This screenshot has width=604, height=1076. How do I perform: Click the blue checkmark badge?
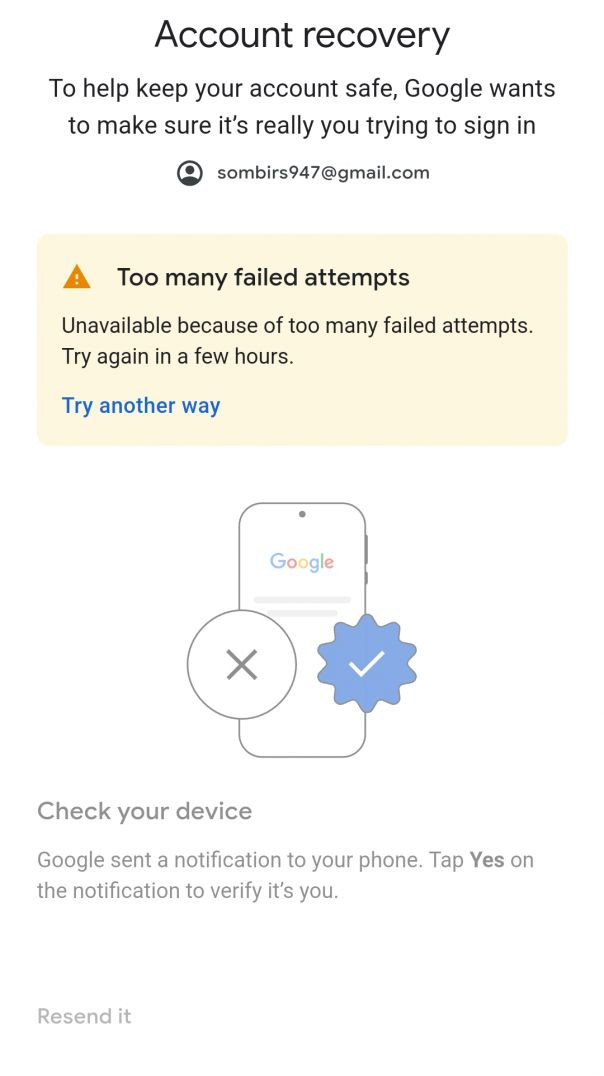(x=366, y=663)
